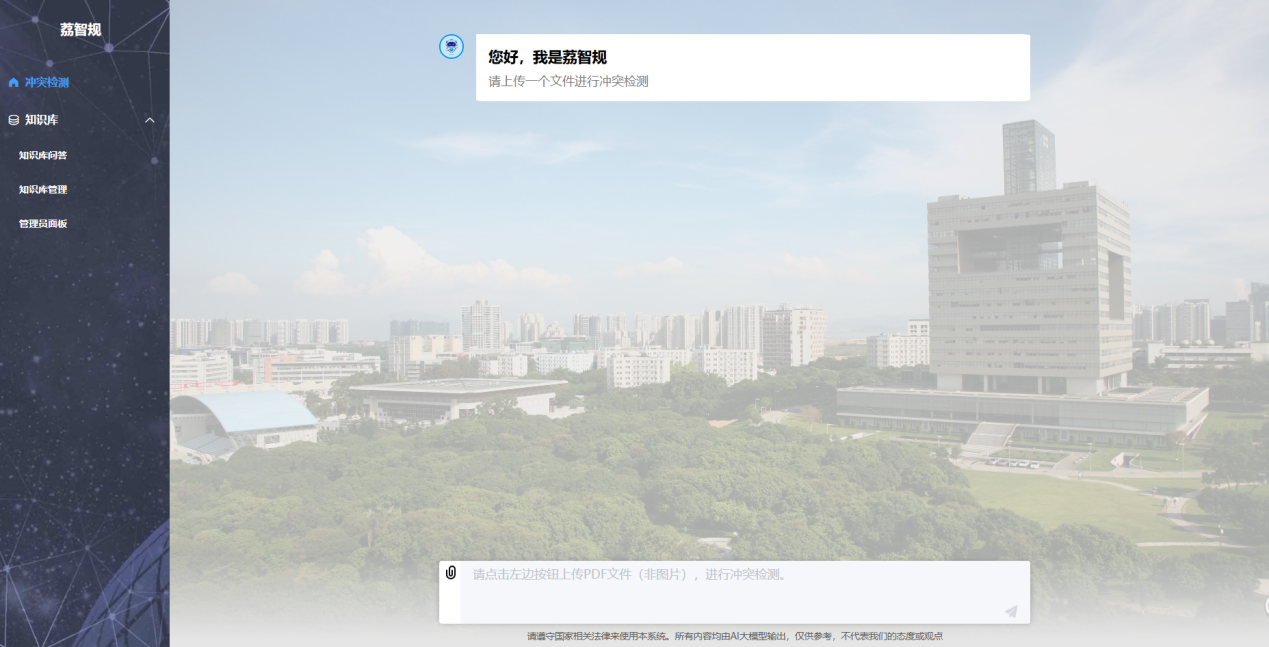Click the partial round button at right edge

pos(1265,605)
